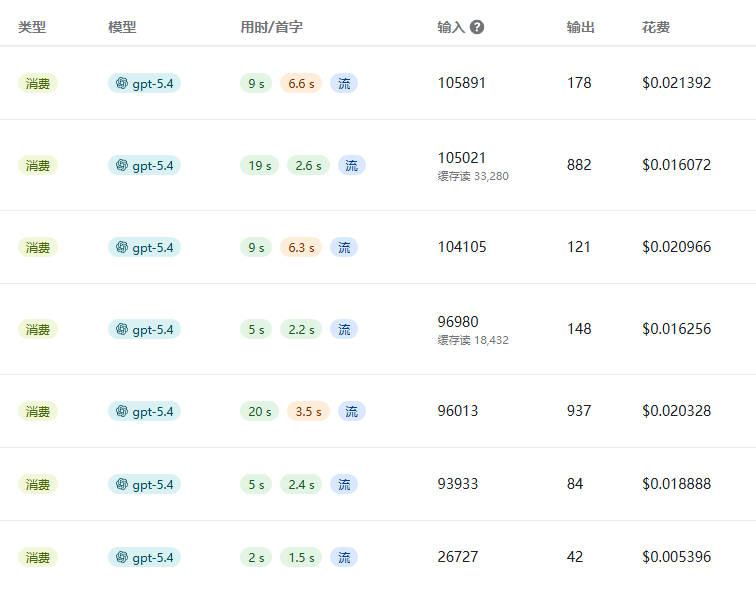Click the 19 s duration tag
Image resolution: width=756 pixels, height=605 pixels.
coord(259,165)
